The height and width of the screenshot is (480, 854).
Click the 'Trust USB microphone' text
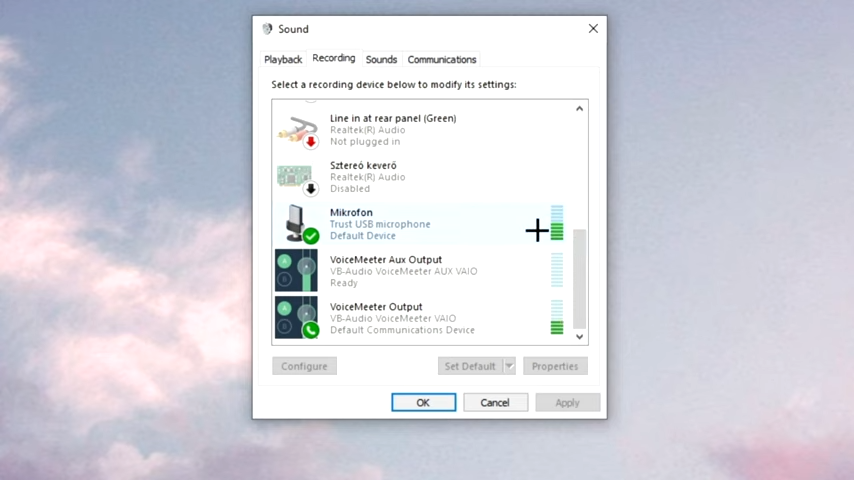[380, 224]
